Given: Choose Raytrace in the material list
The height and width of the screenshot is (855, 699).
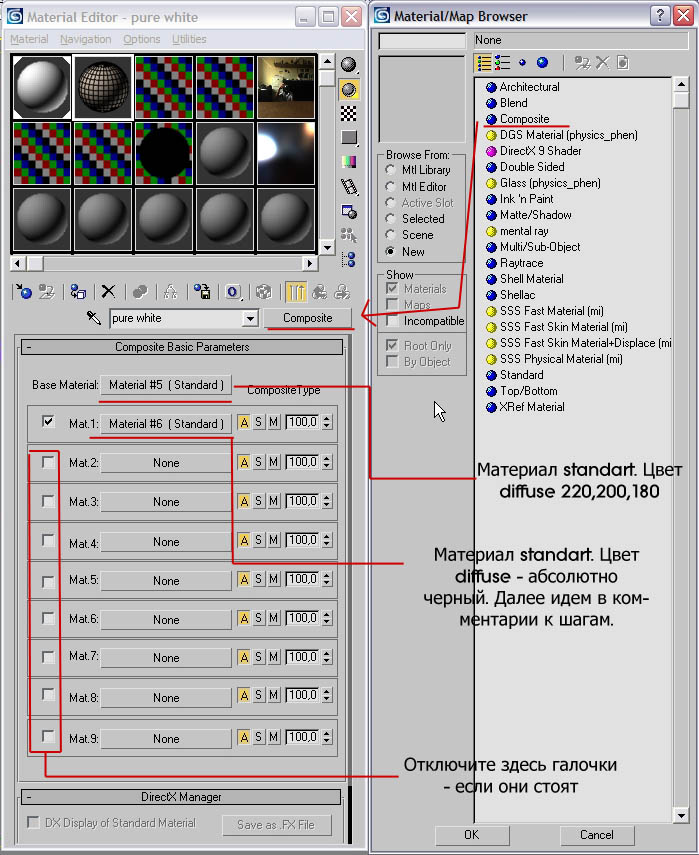Looking at the screenshot, I should [521, 263].
